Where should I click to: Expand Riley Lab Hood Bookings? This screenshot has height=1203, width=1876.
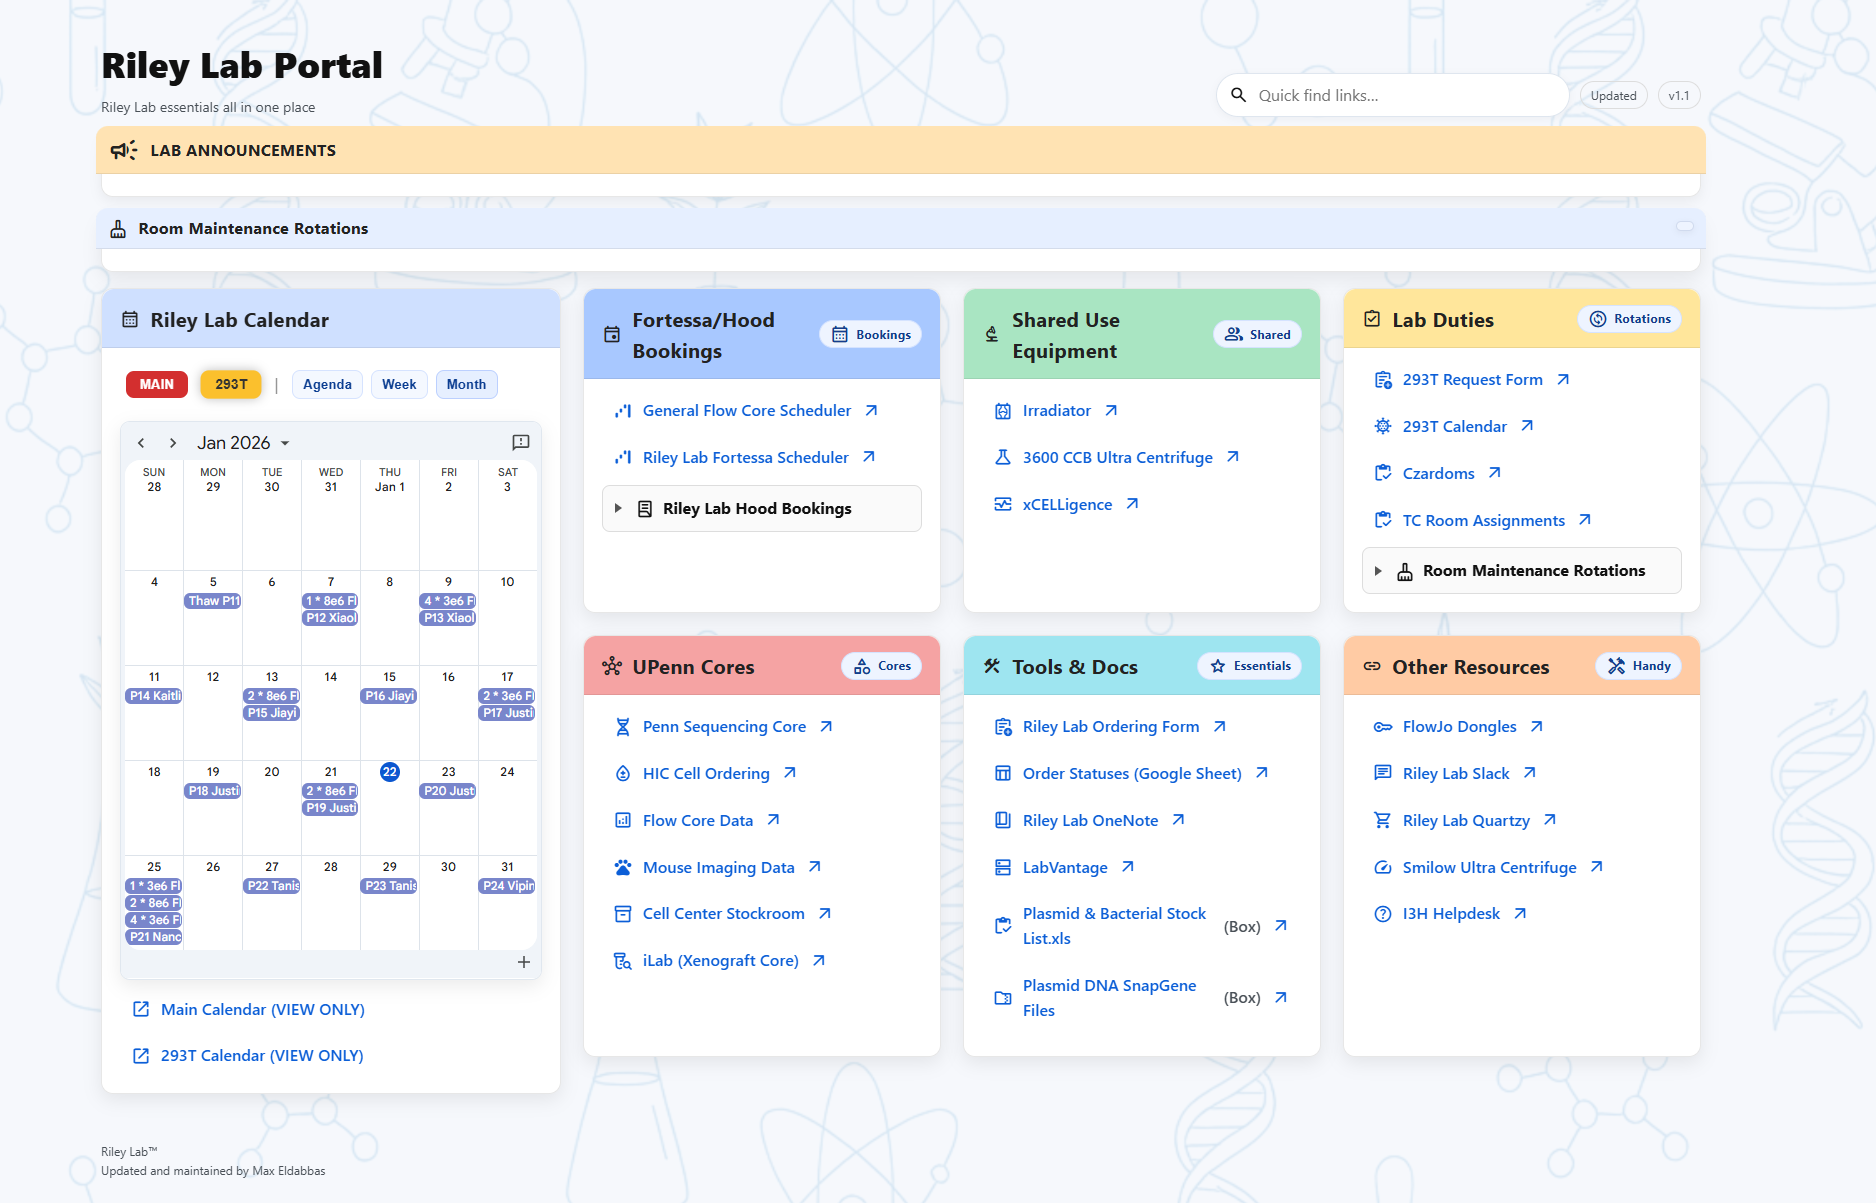coord(620,508)
